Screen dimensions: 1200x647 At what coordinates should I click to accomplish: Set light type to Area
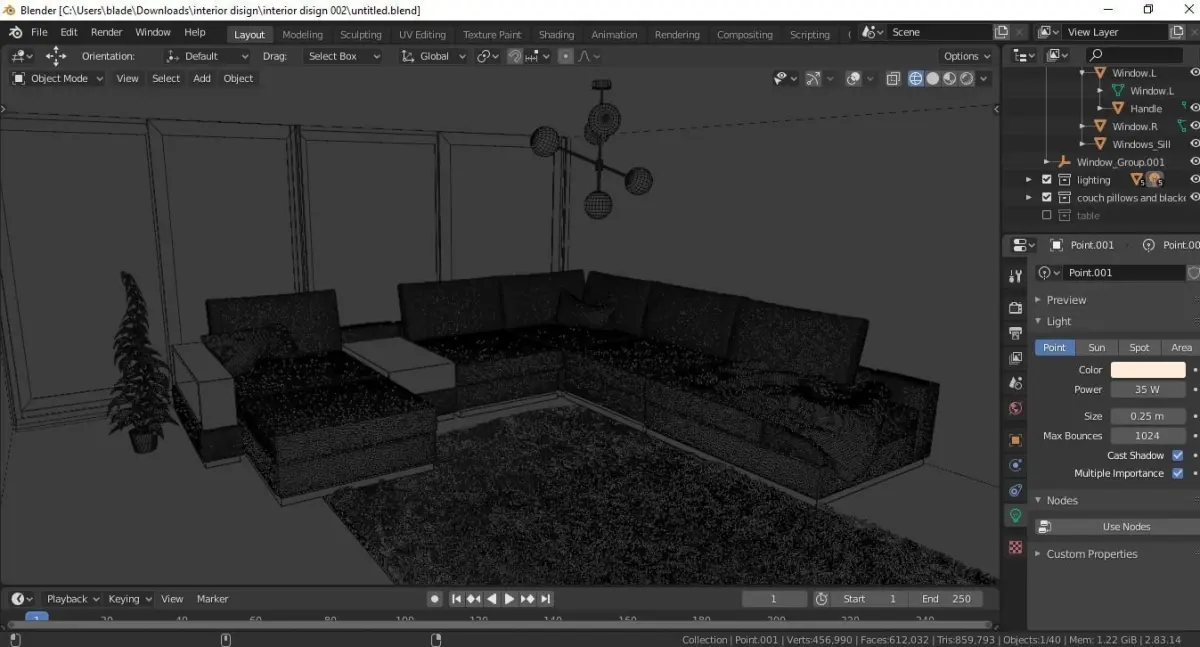click(1181, 348)
